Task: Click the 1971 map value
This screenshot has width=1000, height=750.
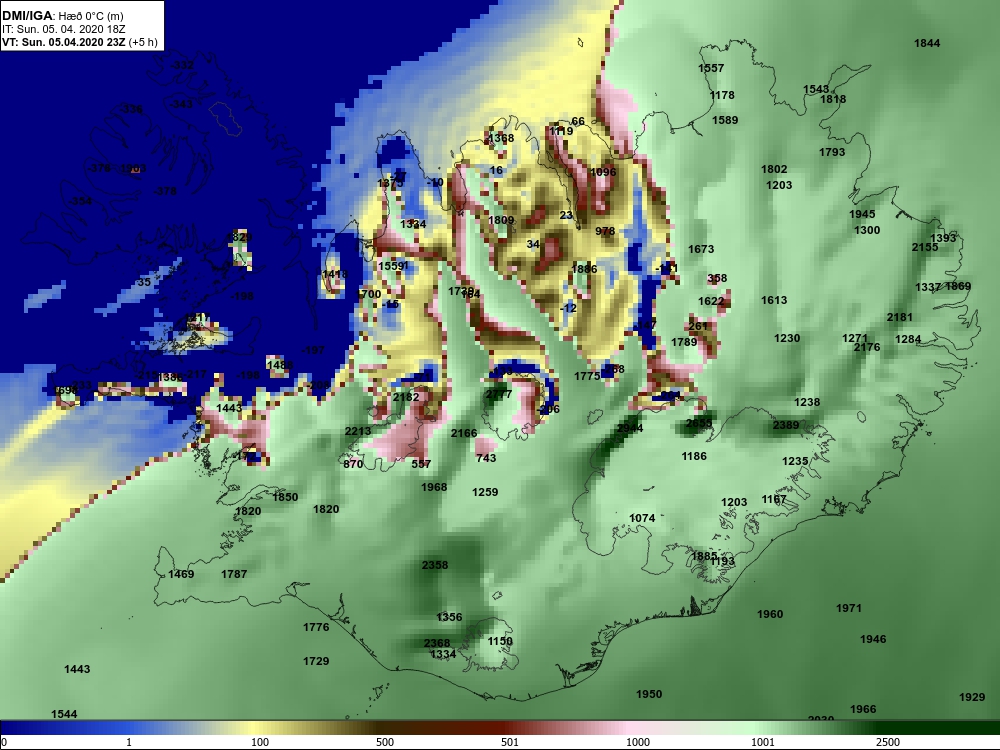Action: click(849, 608)
